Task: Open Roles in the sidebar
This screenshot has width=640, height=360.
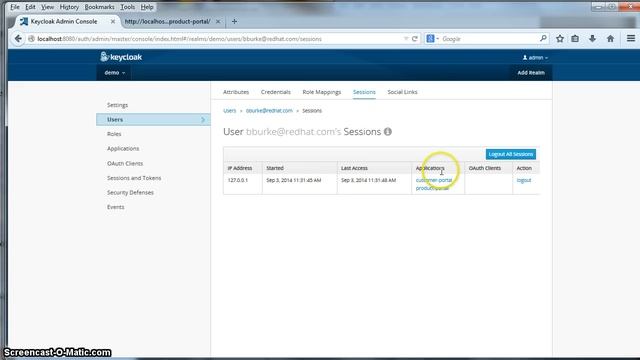Action: (x=114, y=134)
